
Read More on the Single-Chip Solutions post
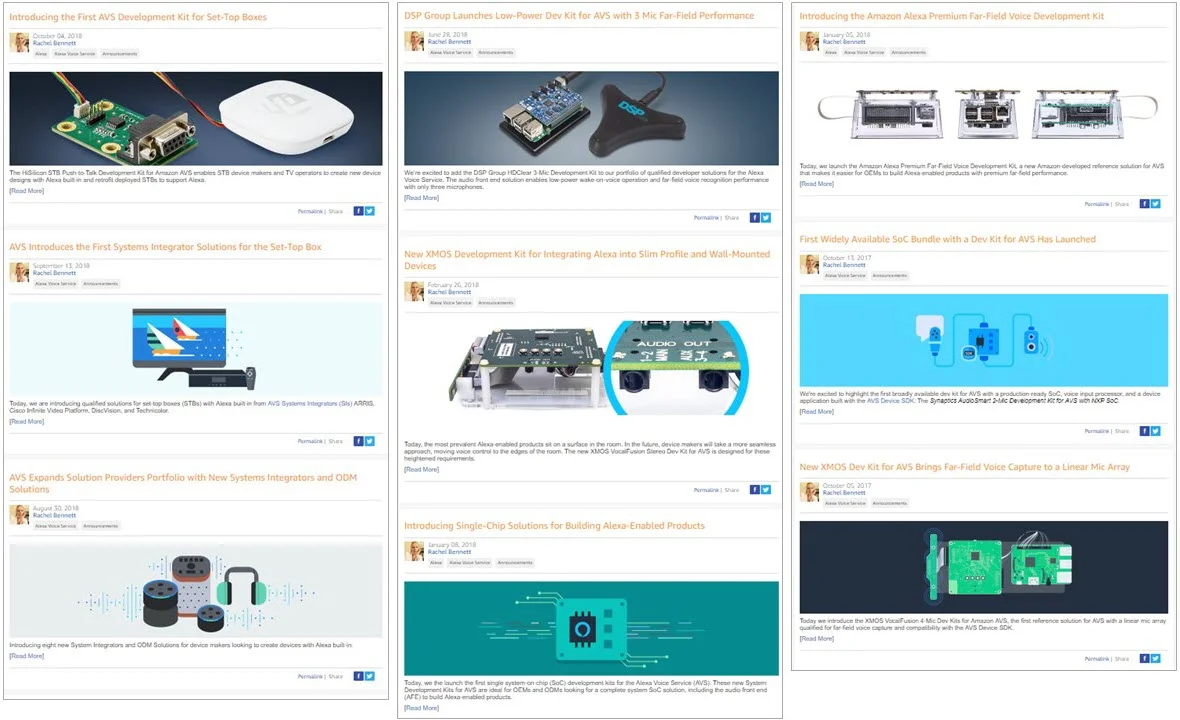click(x=421, y=708)
